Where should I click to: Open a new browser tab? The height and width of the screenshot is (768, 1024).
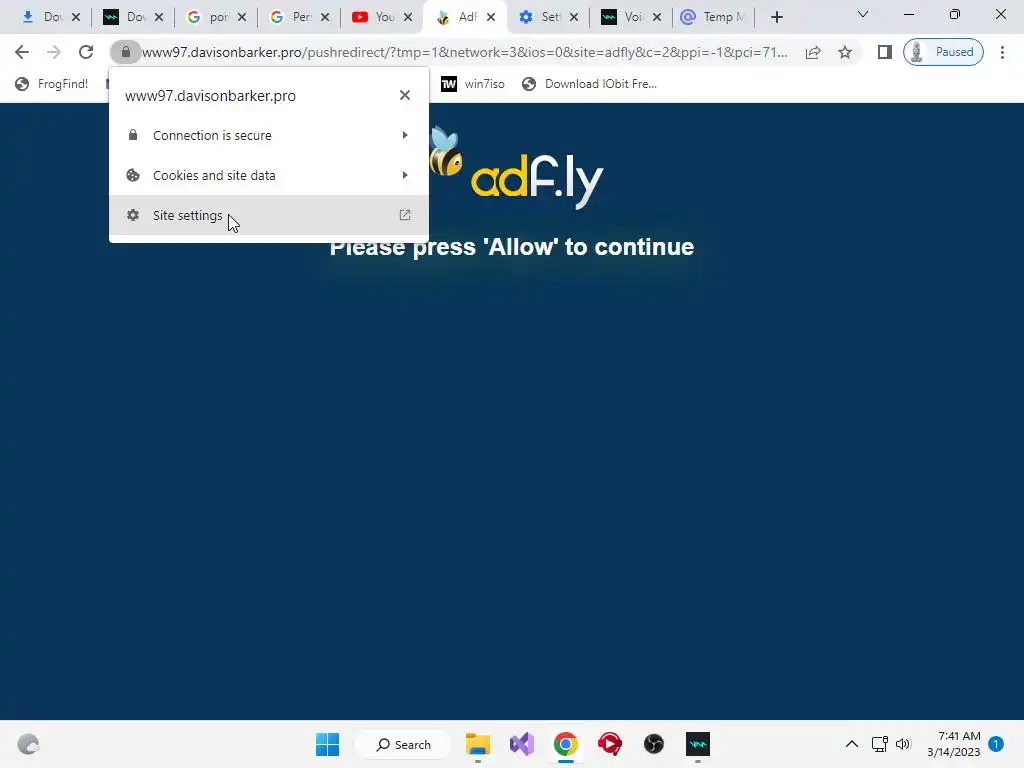coord(776,17)
